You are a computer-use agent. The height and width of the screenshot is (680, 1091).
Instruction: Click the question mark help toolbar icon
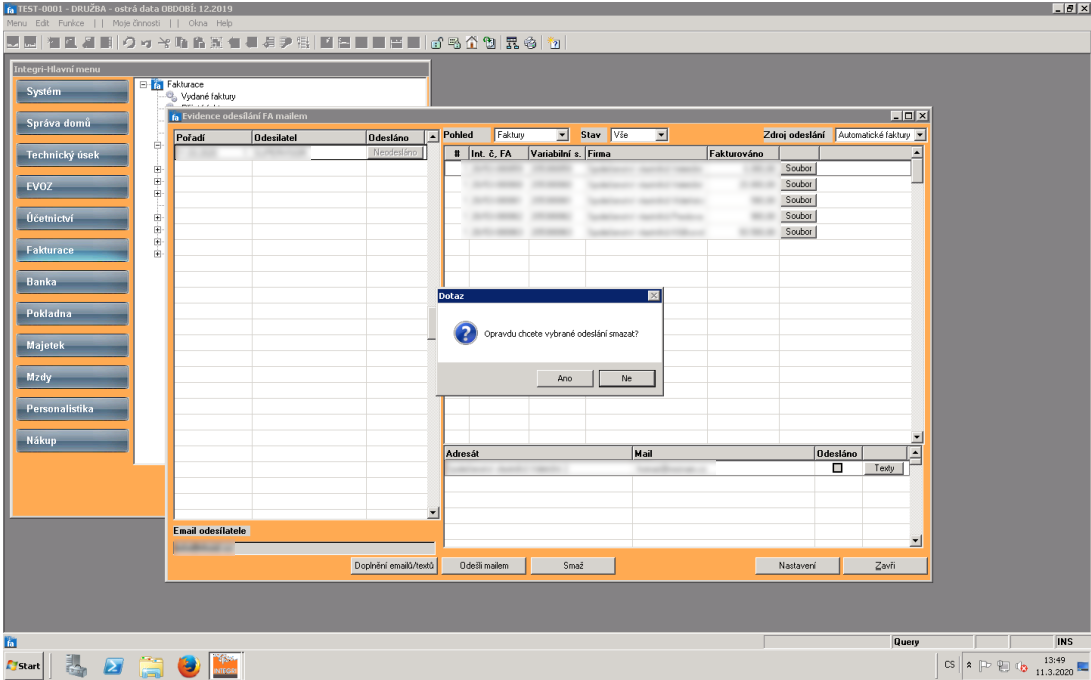[x=554, y=42]
